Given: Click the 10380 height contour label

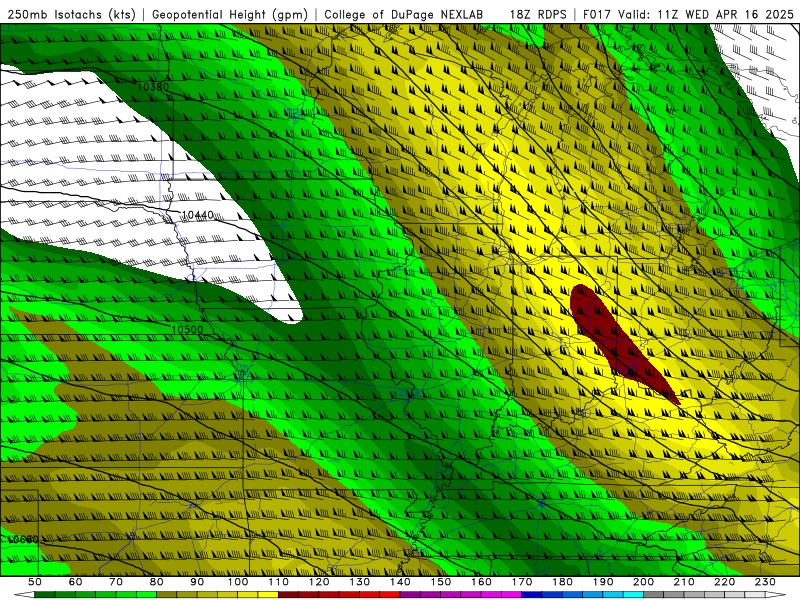Looking at the screenshot, I should [153, 87].
